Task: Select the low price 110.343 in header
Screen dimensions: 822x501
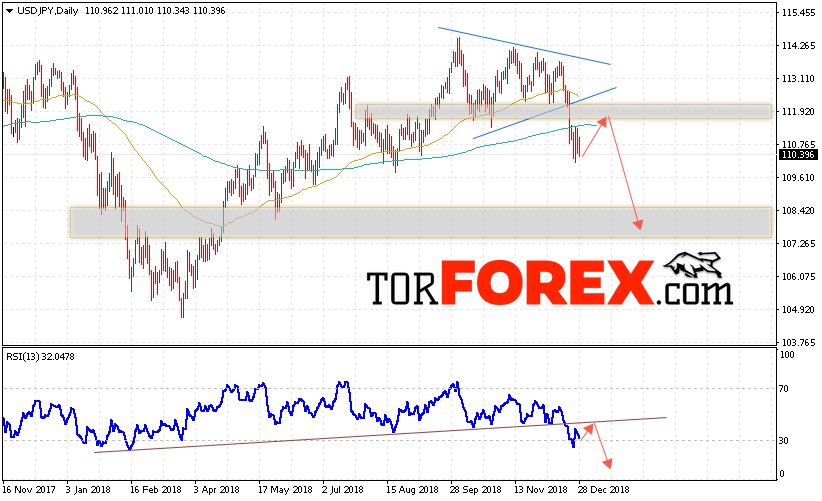Action: click(x=174, y=10)
